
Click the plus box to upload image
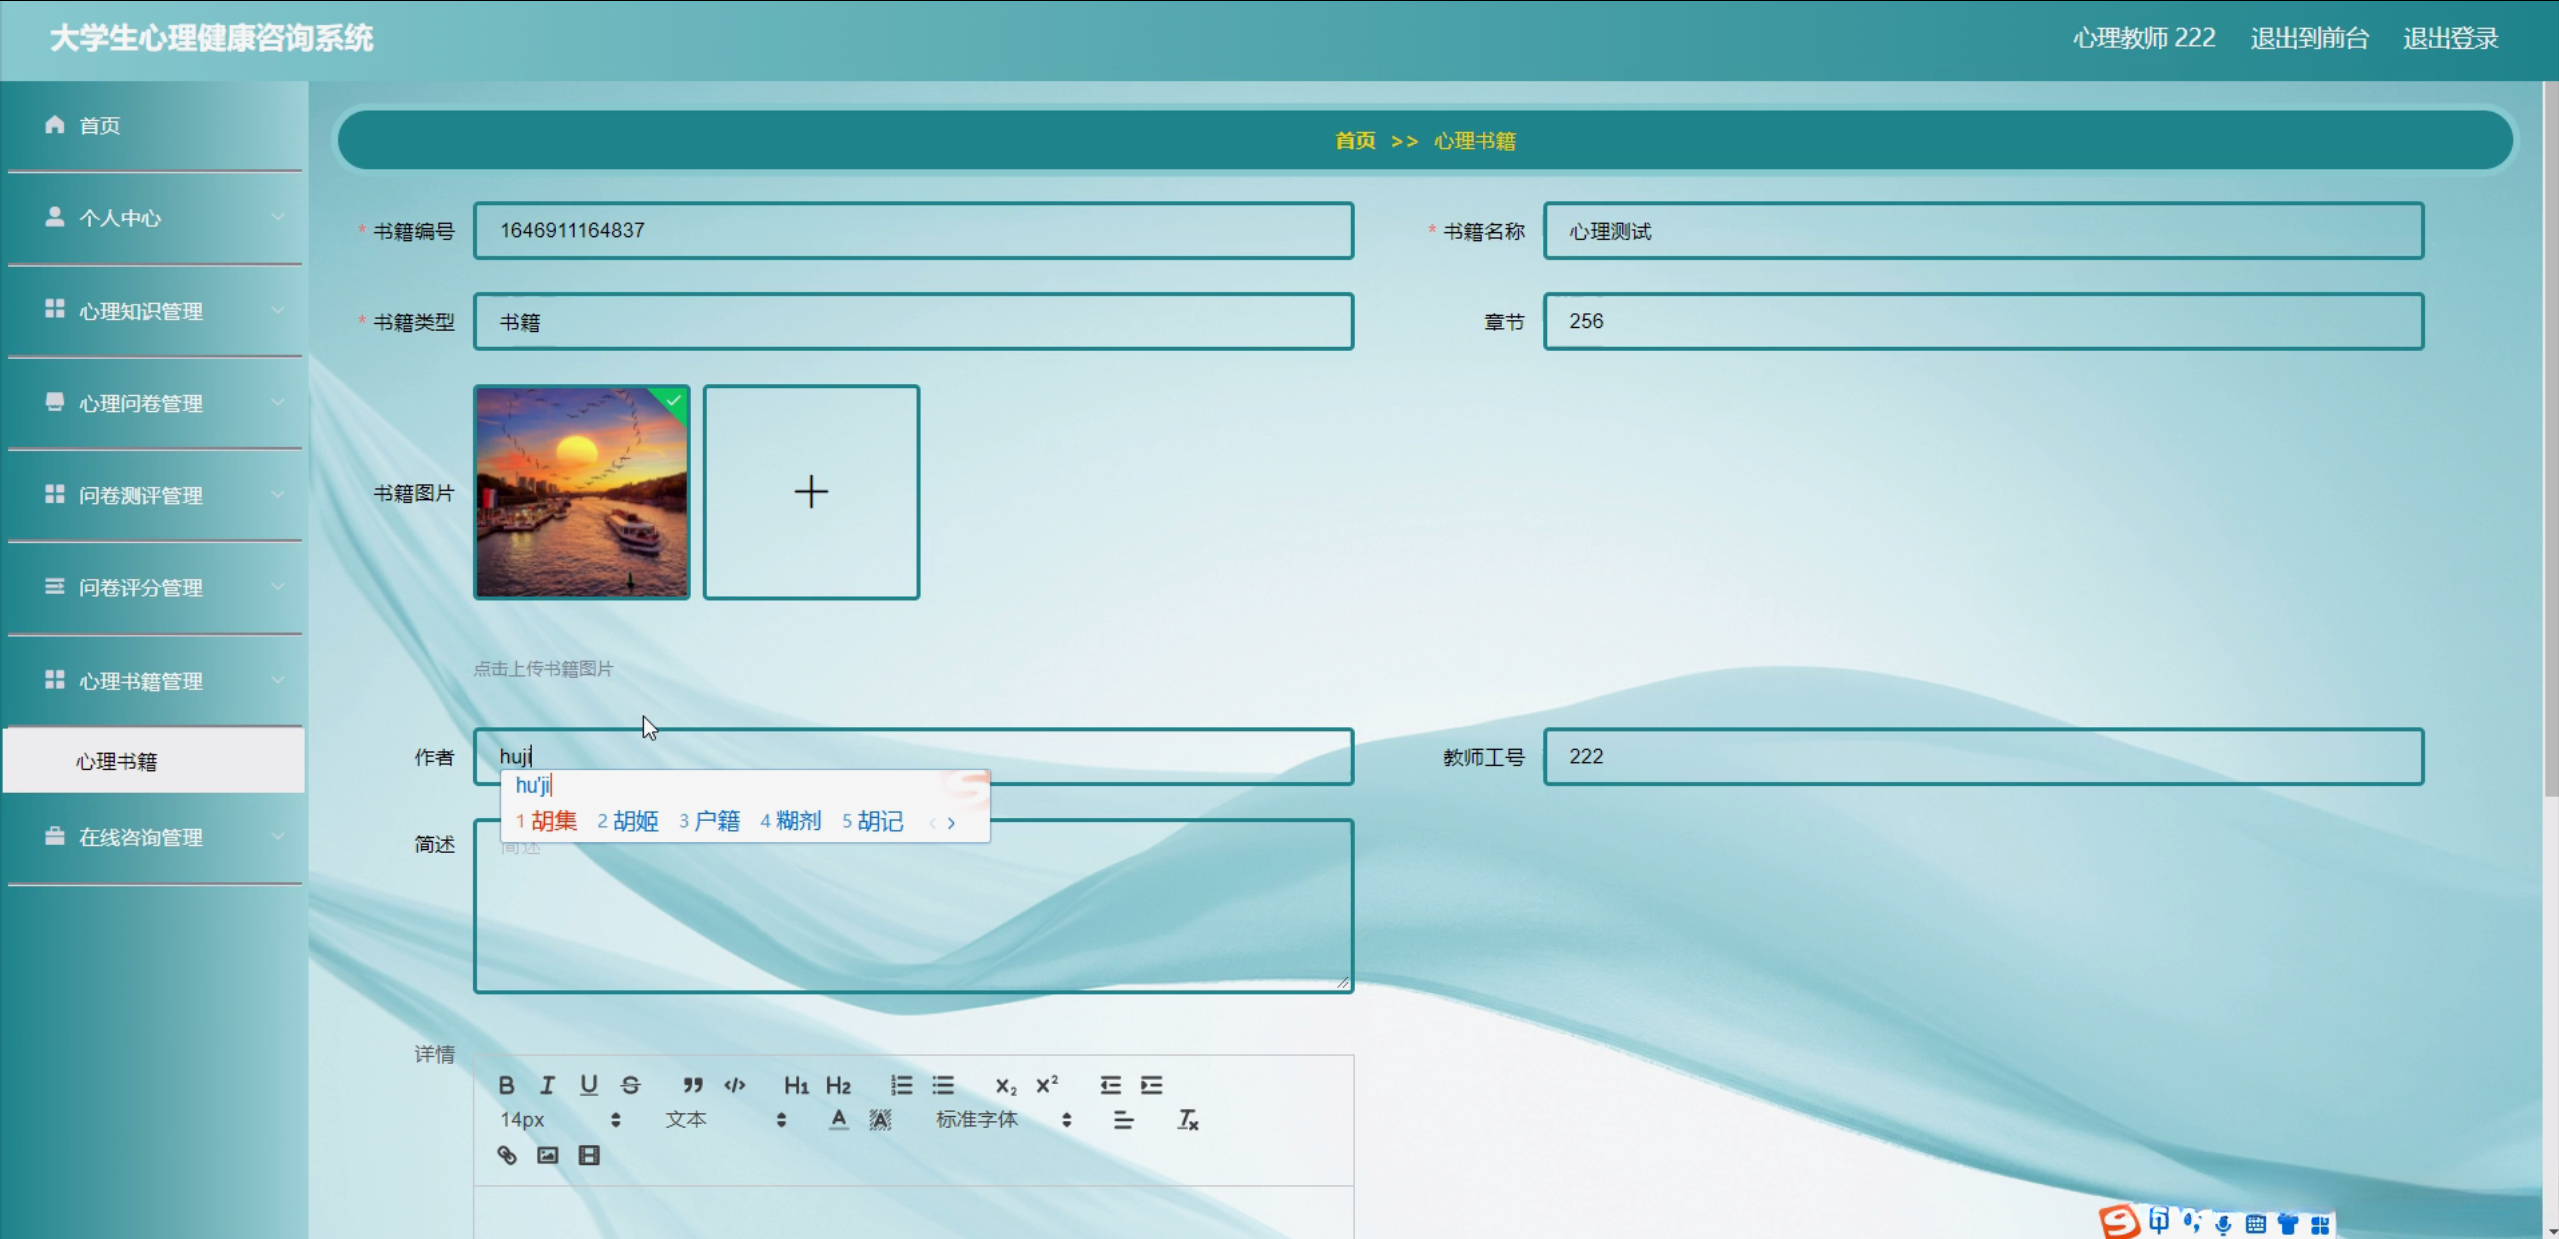811,492
